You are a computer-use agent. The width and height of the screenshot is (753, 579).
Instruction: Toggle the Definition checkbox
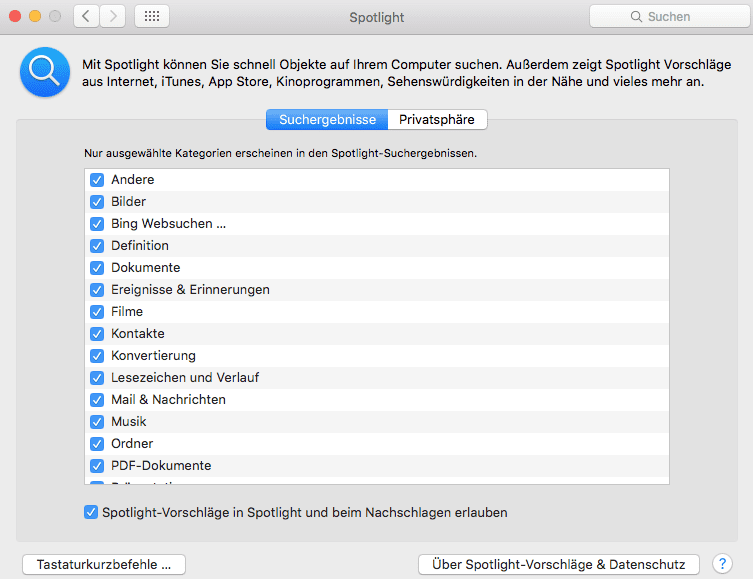(97, 246)
